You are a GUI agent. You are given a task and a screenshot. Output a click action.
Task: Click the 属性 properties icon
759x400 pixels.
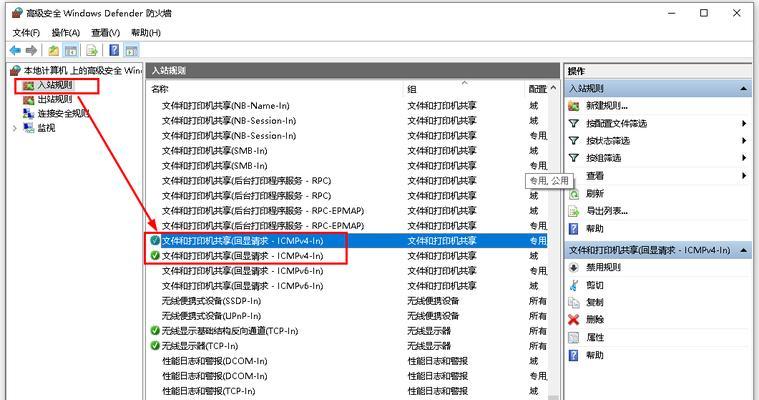click(574, 338)
